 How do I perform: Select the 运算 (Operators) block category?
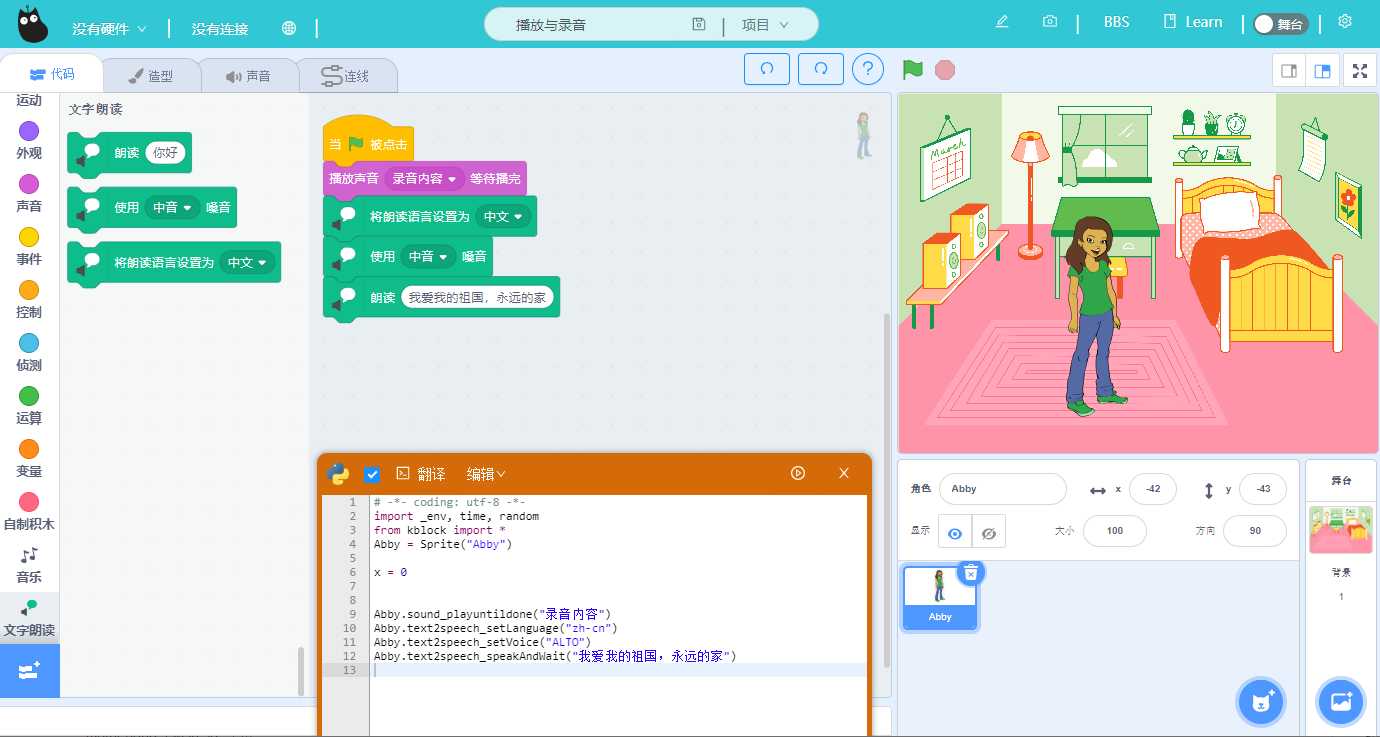tap(29, 405)
